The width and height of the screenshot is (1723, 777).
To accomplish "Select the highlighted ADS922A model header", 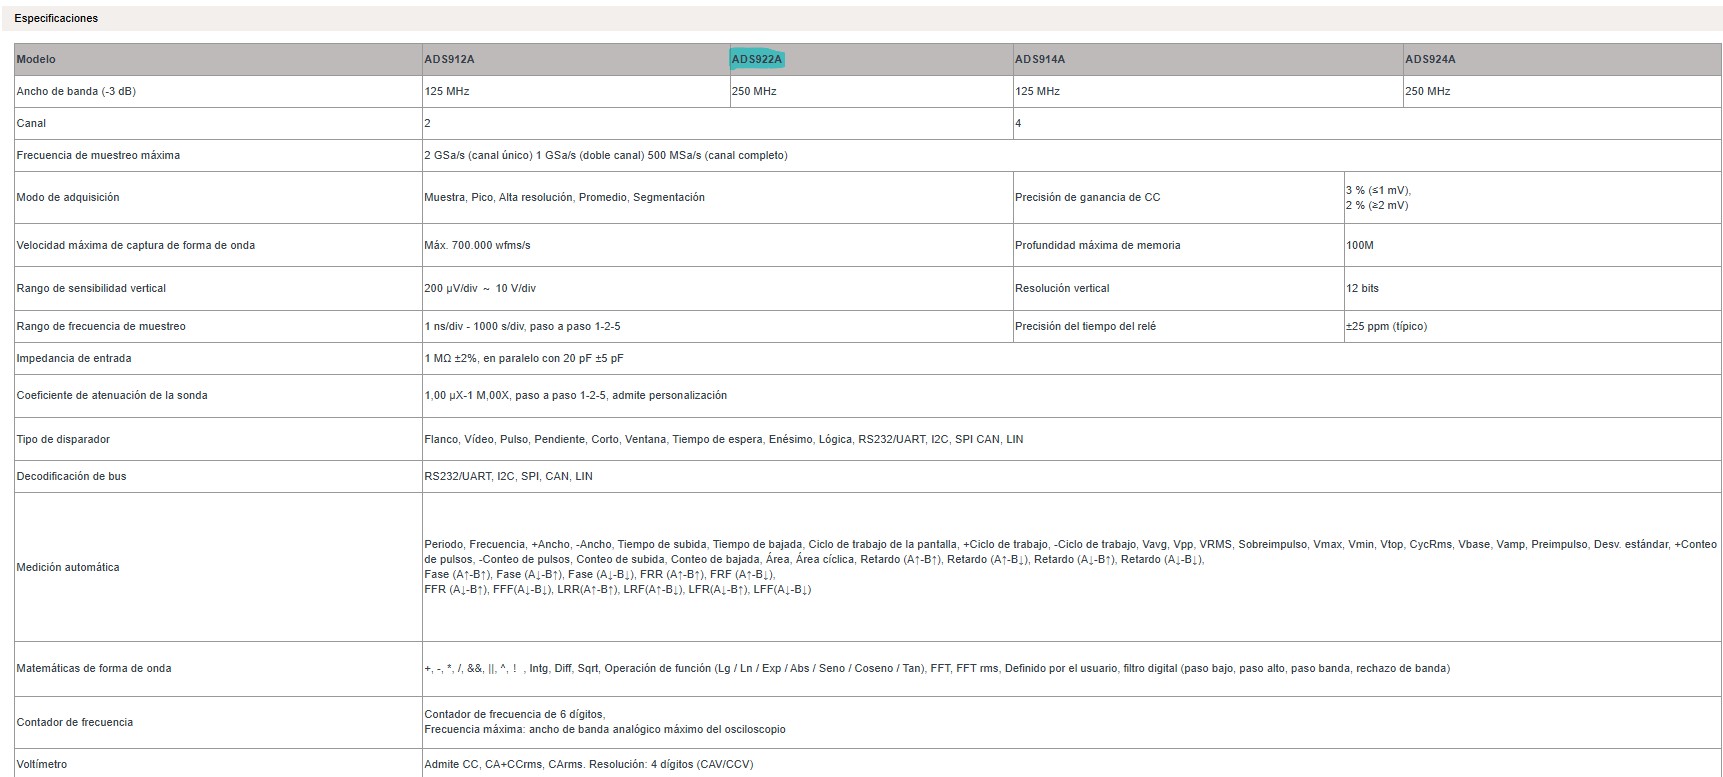I will tap(757, 59).
